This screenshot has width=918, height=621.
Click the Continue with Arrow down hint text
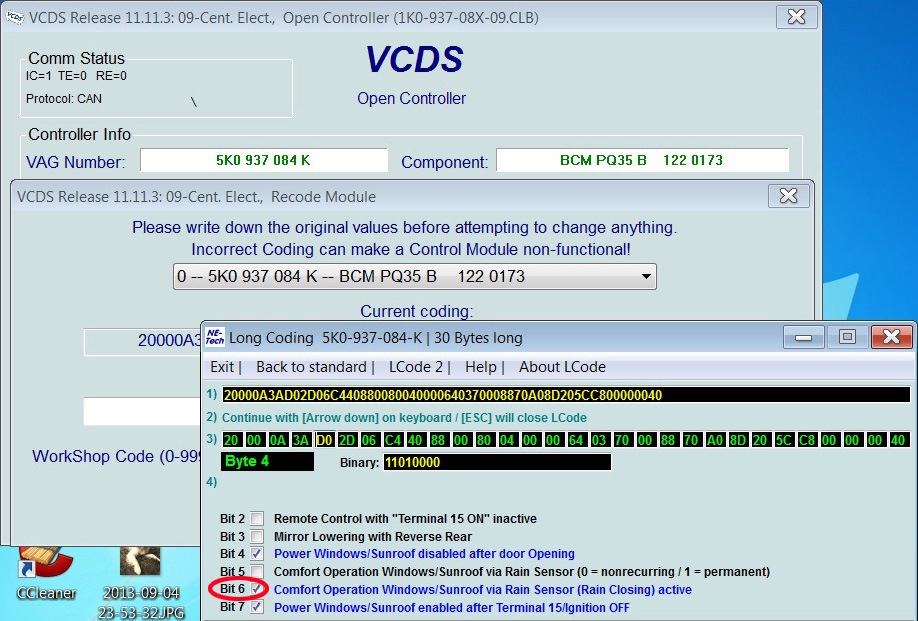pos(405,417)
